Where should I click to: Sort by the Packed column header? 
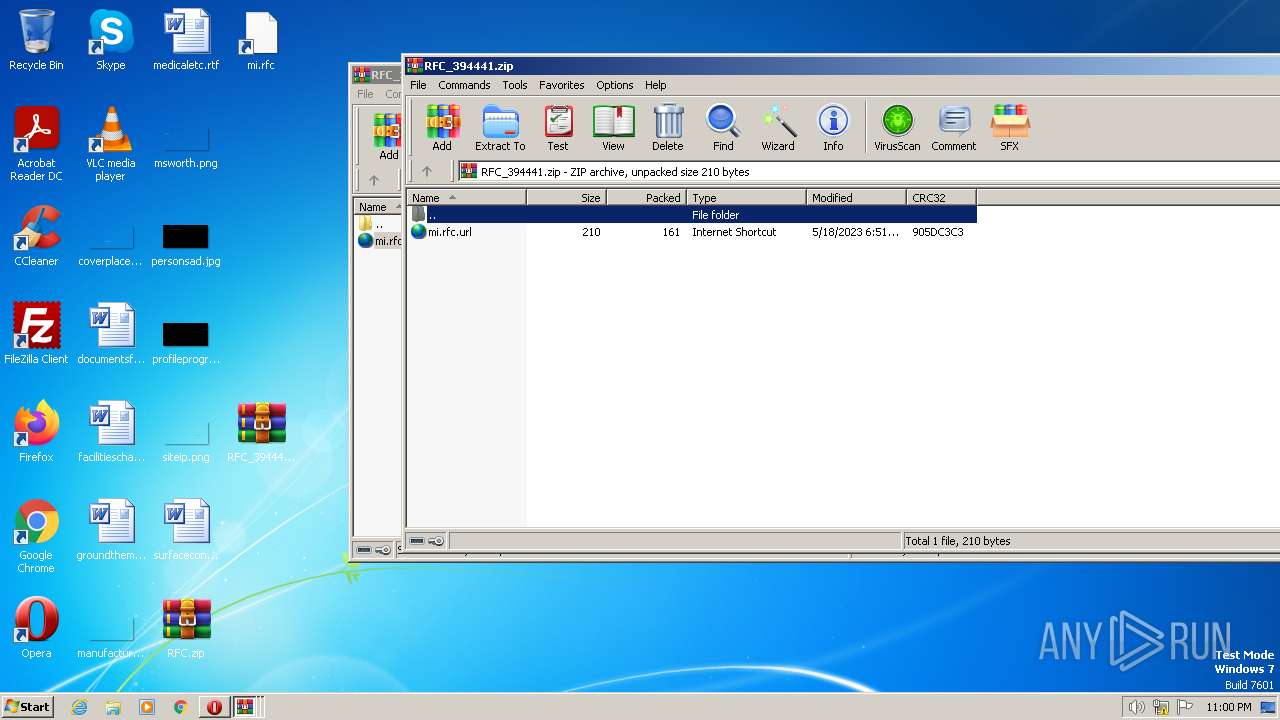point(646,198)
